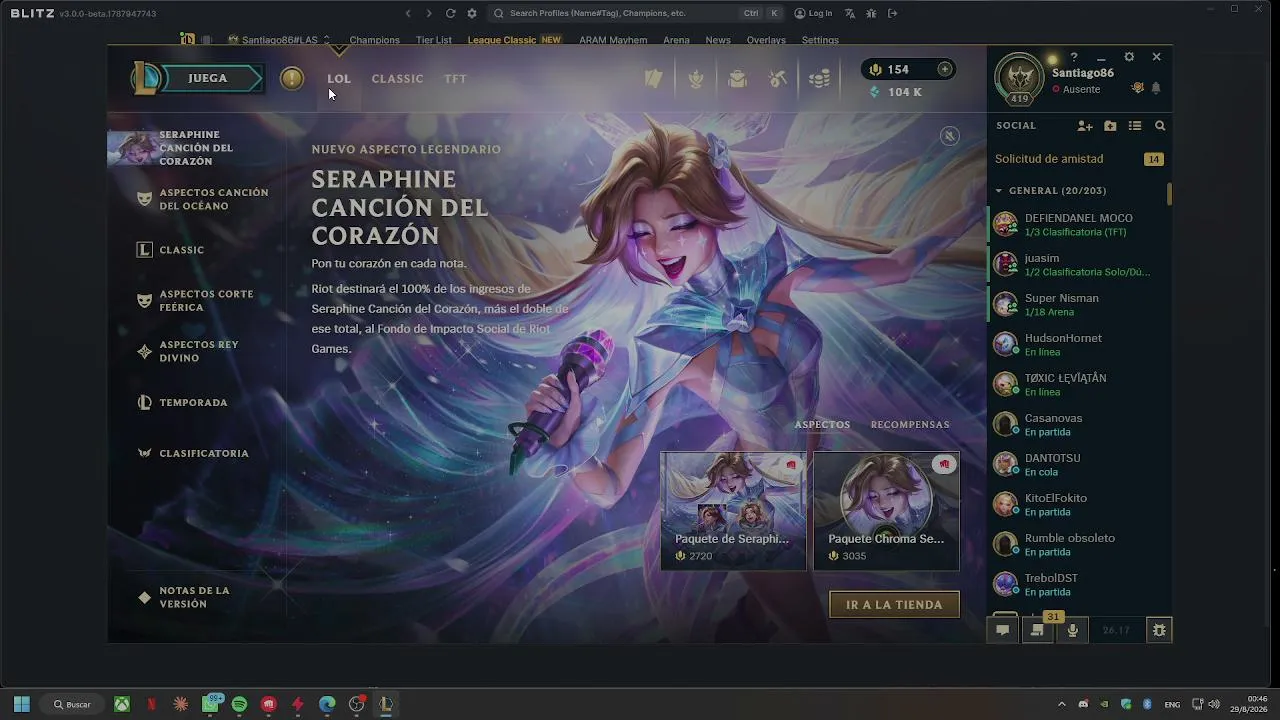Viewport: 1280px width, 720px height.
Task: Change the Ausente status indicator
Action: tap(1076, 89)
